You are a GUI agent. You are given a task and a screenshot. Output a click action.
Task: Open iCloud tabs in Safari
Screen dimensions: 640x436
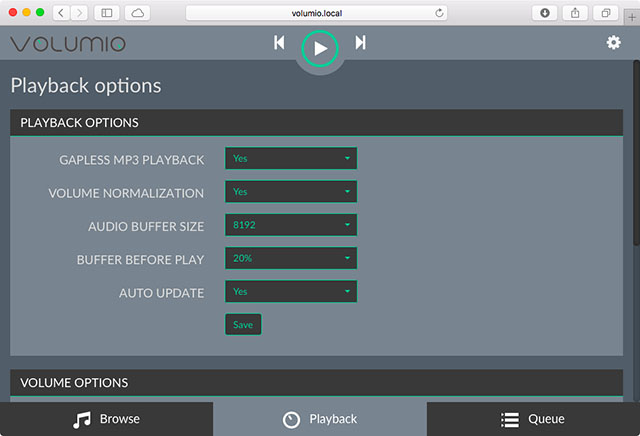coord(136,13)
